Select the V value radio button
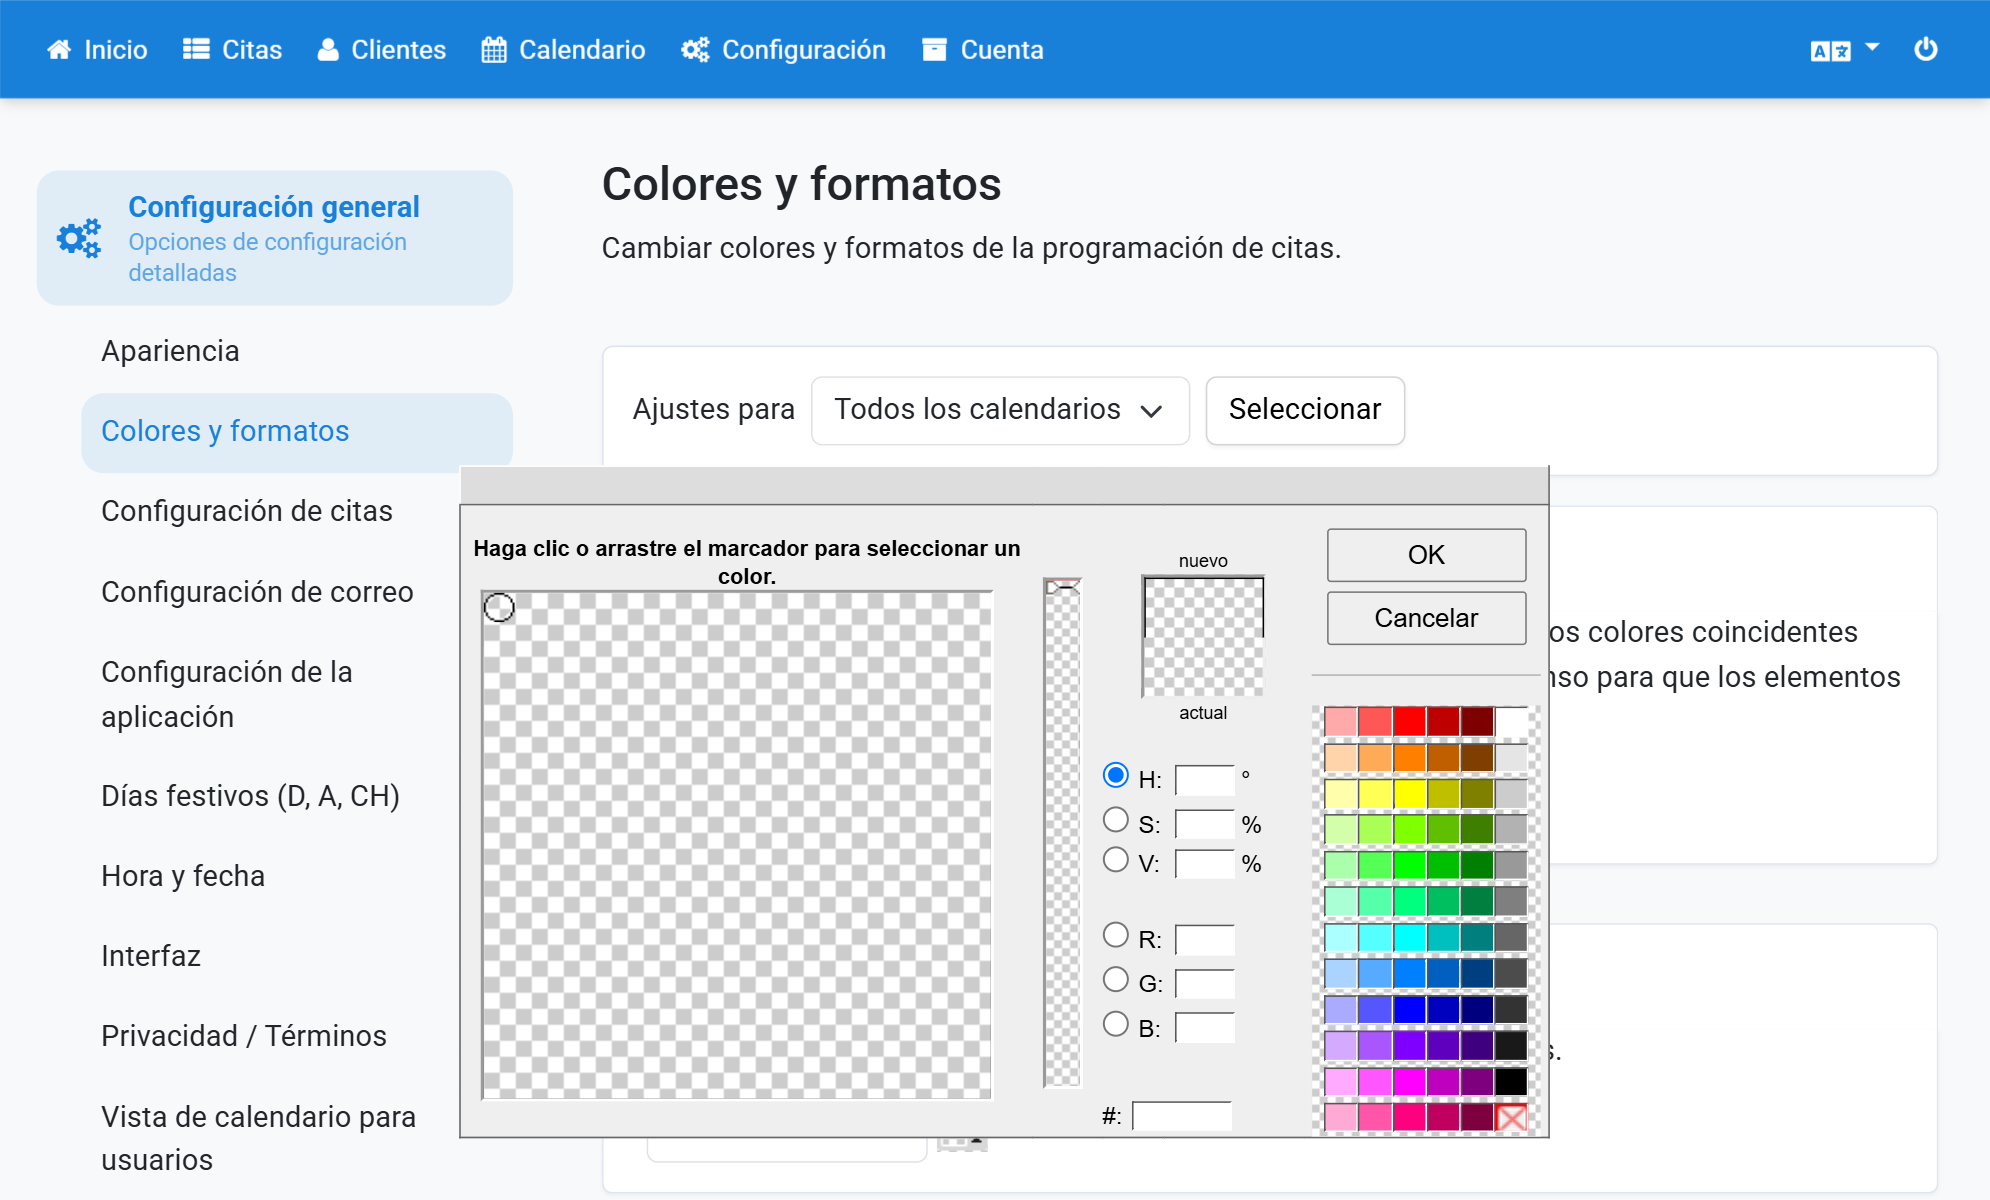Screen dimensions: 1990x1200 (1116, 860)
